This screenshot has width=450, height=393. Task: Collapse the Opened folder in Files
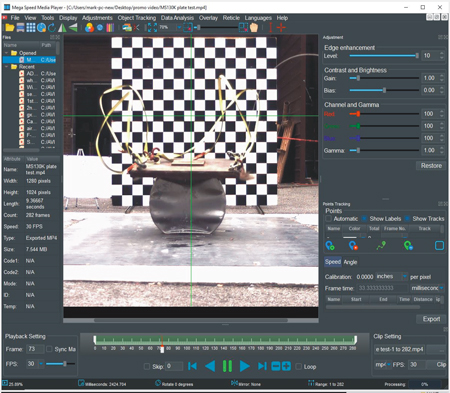pyautogui.click(x=7, y=53)
